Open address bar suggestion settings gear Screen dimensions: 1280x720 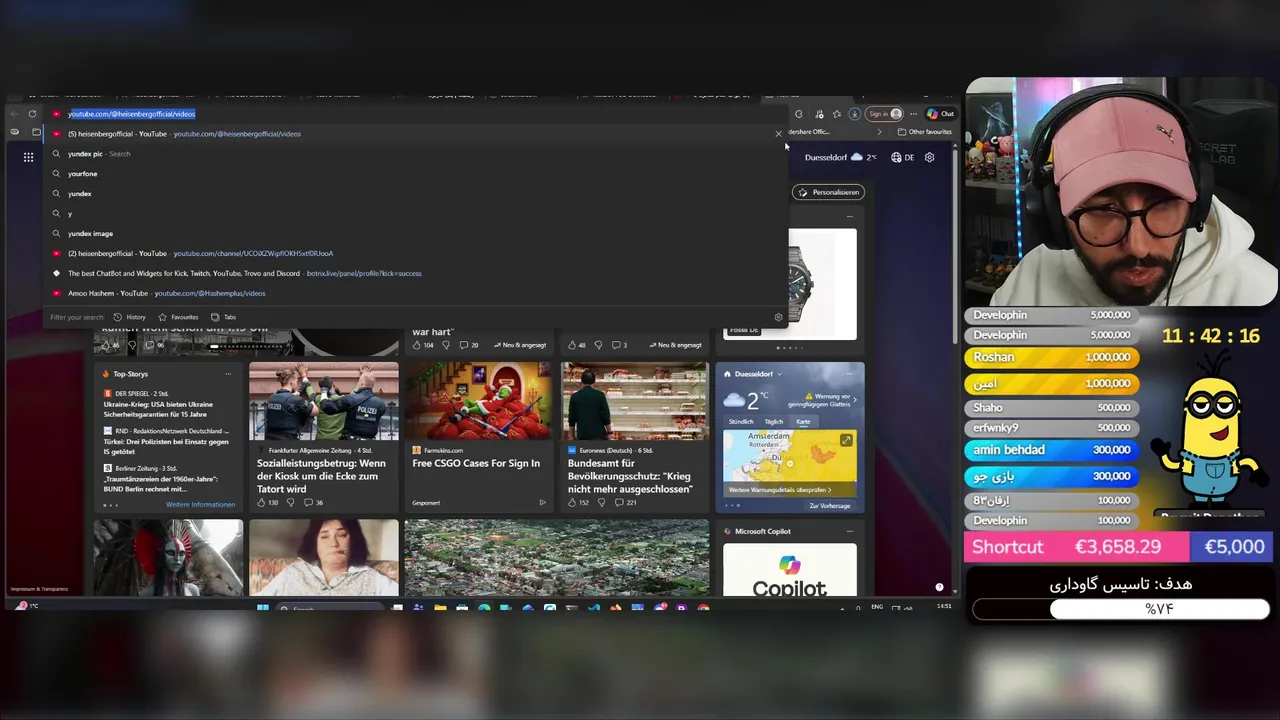[779, 317]
